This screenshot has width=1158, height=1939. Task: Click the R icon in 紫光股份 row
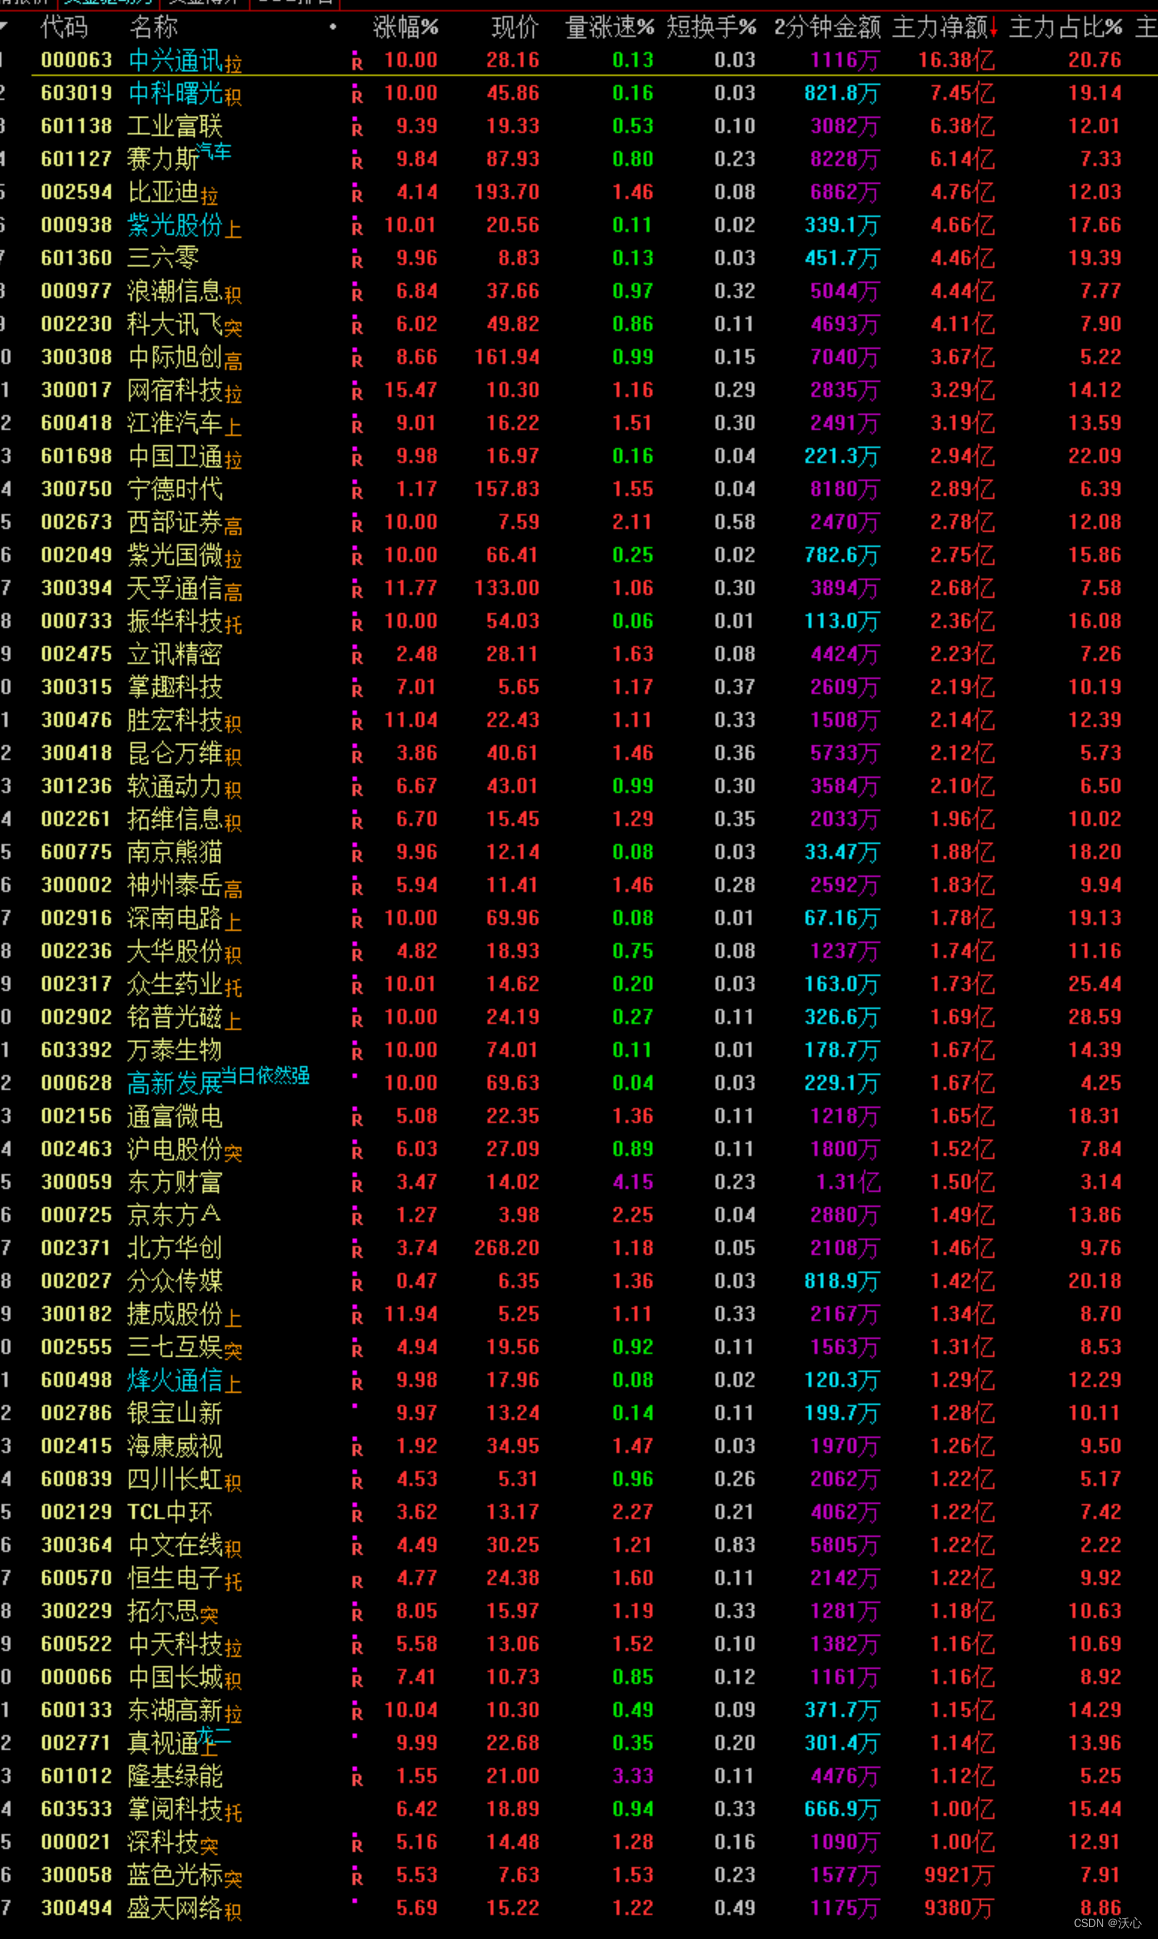[x=357, y=228]
